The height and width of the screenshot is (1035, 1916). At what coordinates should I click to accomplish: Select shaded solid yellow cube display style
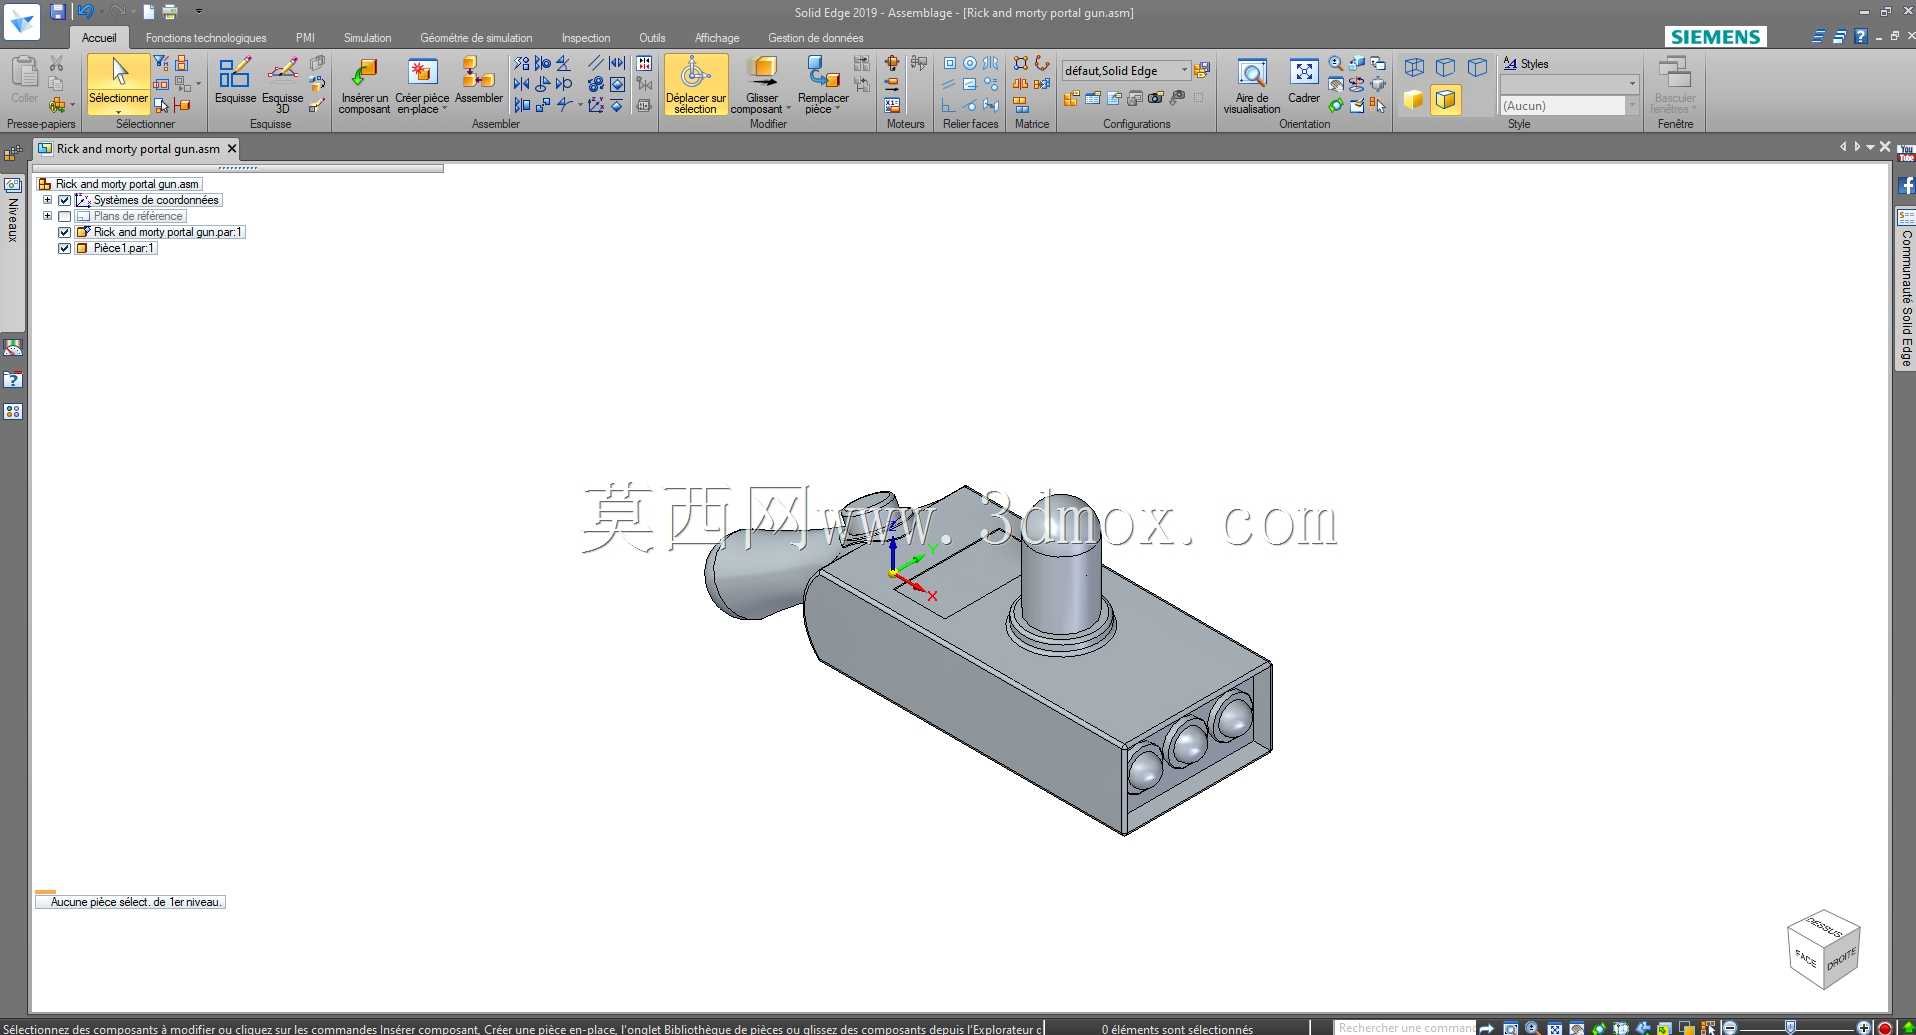1414,99
